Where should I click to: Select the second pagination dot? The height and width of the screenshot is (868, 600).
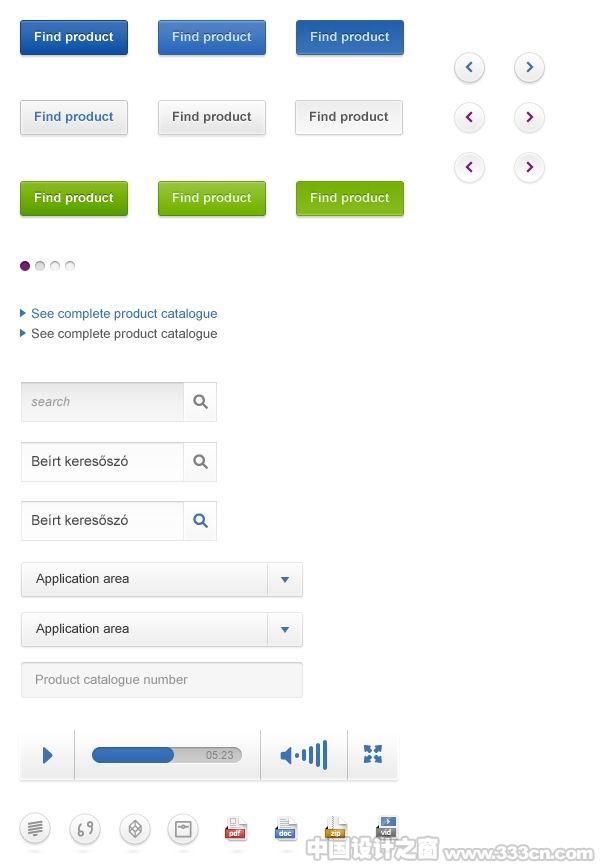tap(40, 266)
